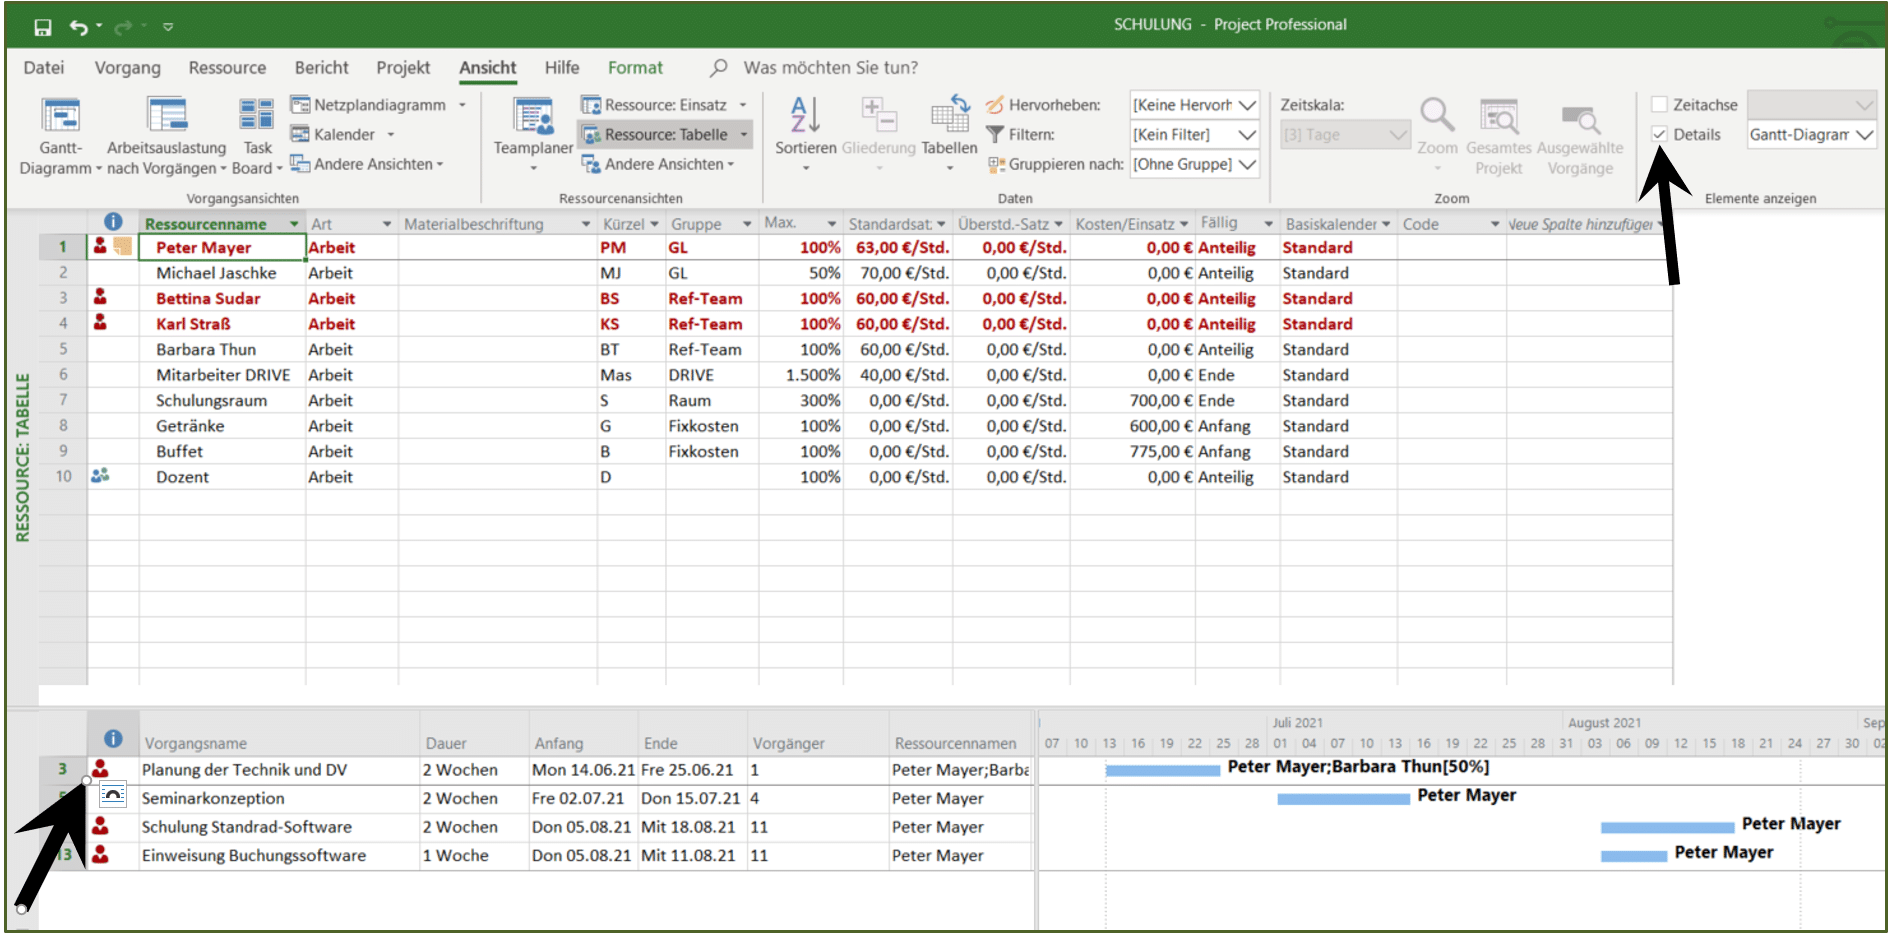
Task: Open the Datei menu
Action: coord(44,68)
